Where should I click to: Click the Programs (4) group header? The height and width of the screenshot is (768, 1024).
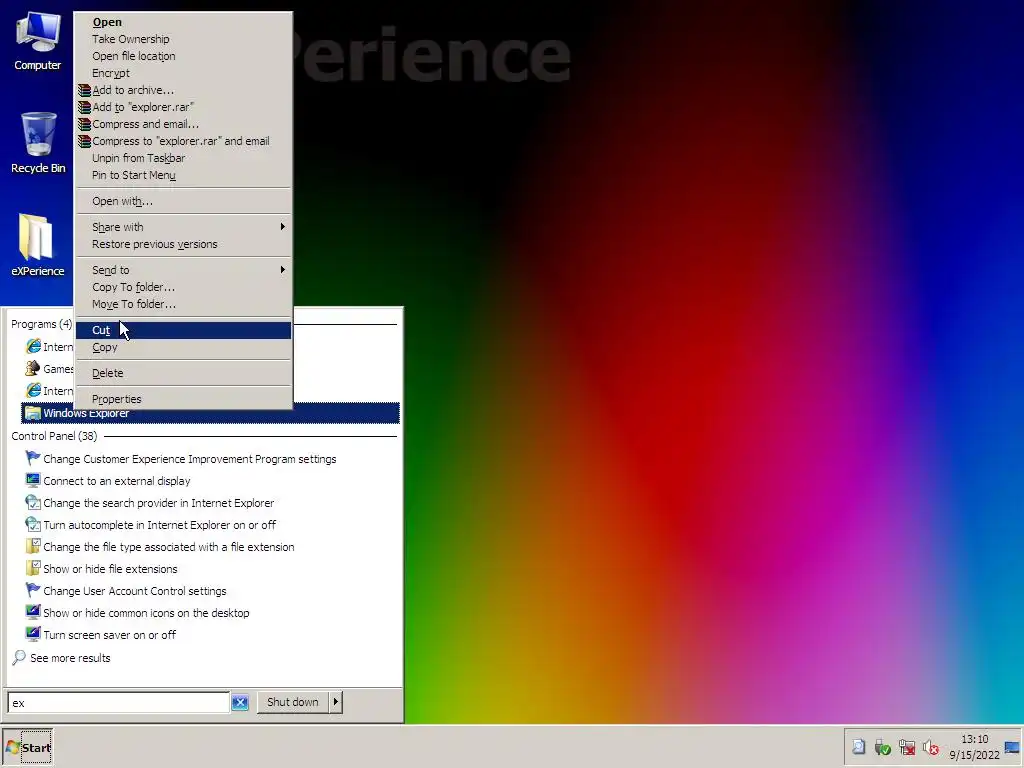coord(41,324)
